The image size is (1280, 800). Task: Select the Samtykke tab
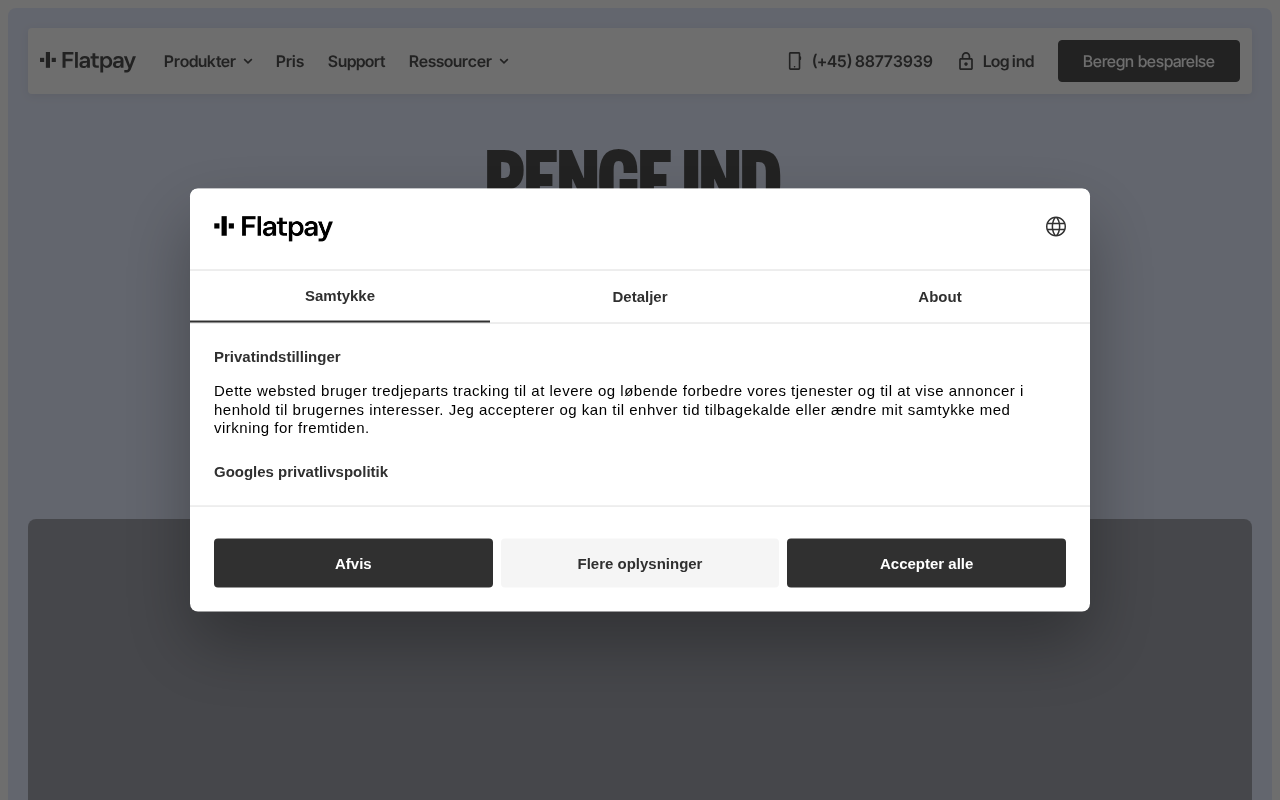[340, 296]
